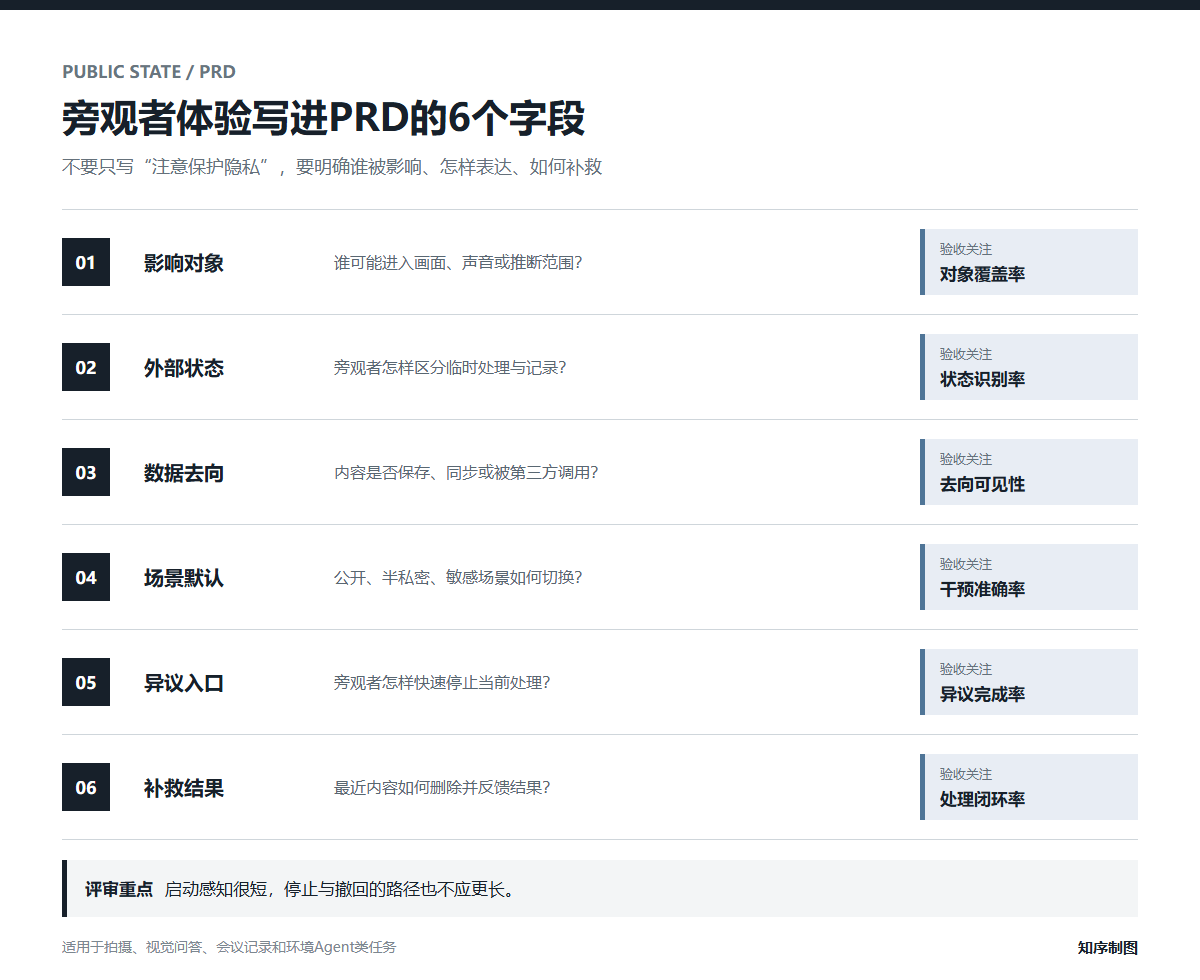1200x980 pixels.
Task: Click the footer note beginning 适用于拍摄、视觉问答
Action: click(229, 947)
